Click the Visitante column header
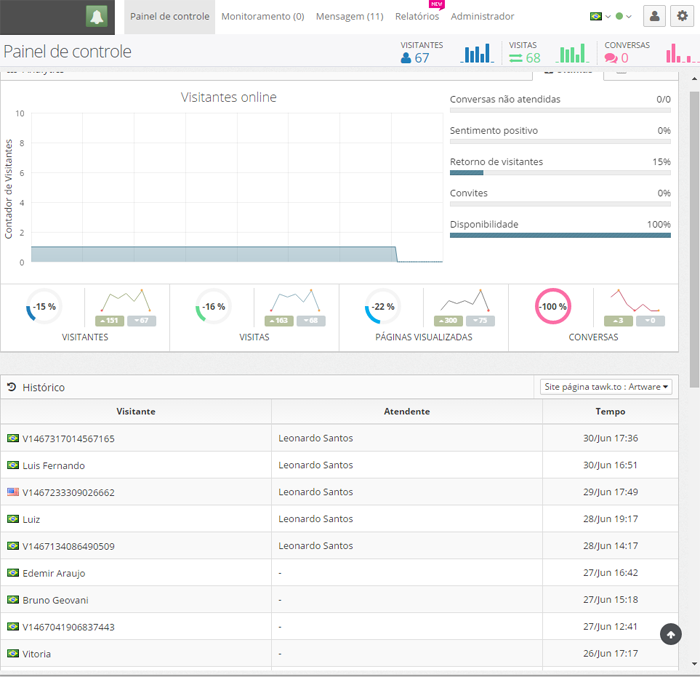The height and width of the screenshot is (677, 700). click(136, 411)
